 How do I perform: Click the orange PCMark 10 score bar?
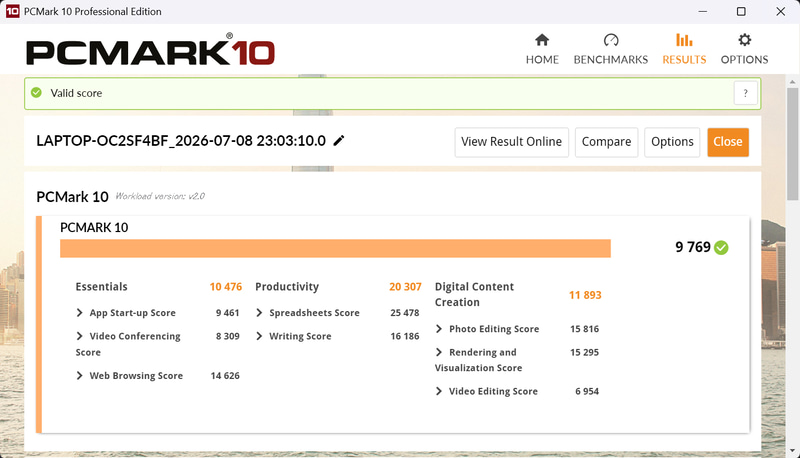(335, 248)
